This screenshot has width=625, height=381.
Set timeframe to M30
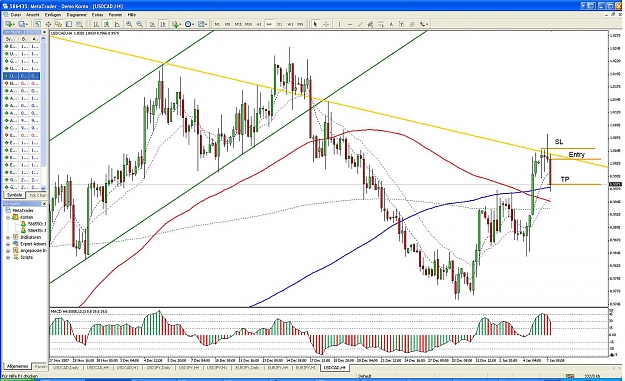(248, 24)
